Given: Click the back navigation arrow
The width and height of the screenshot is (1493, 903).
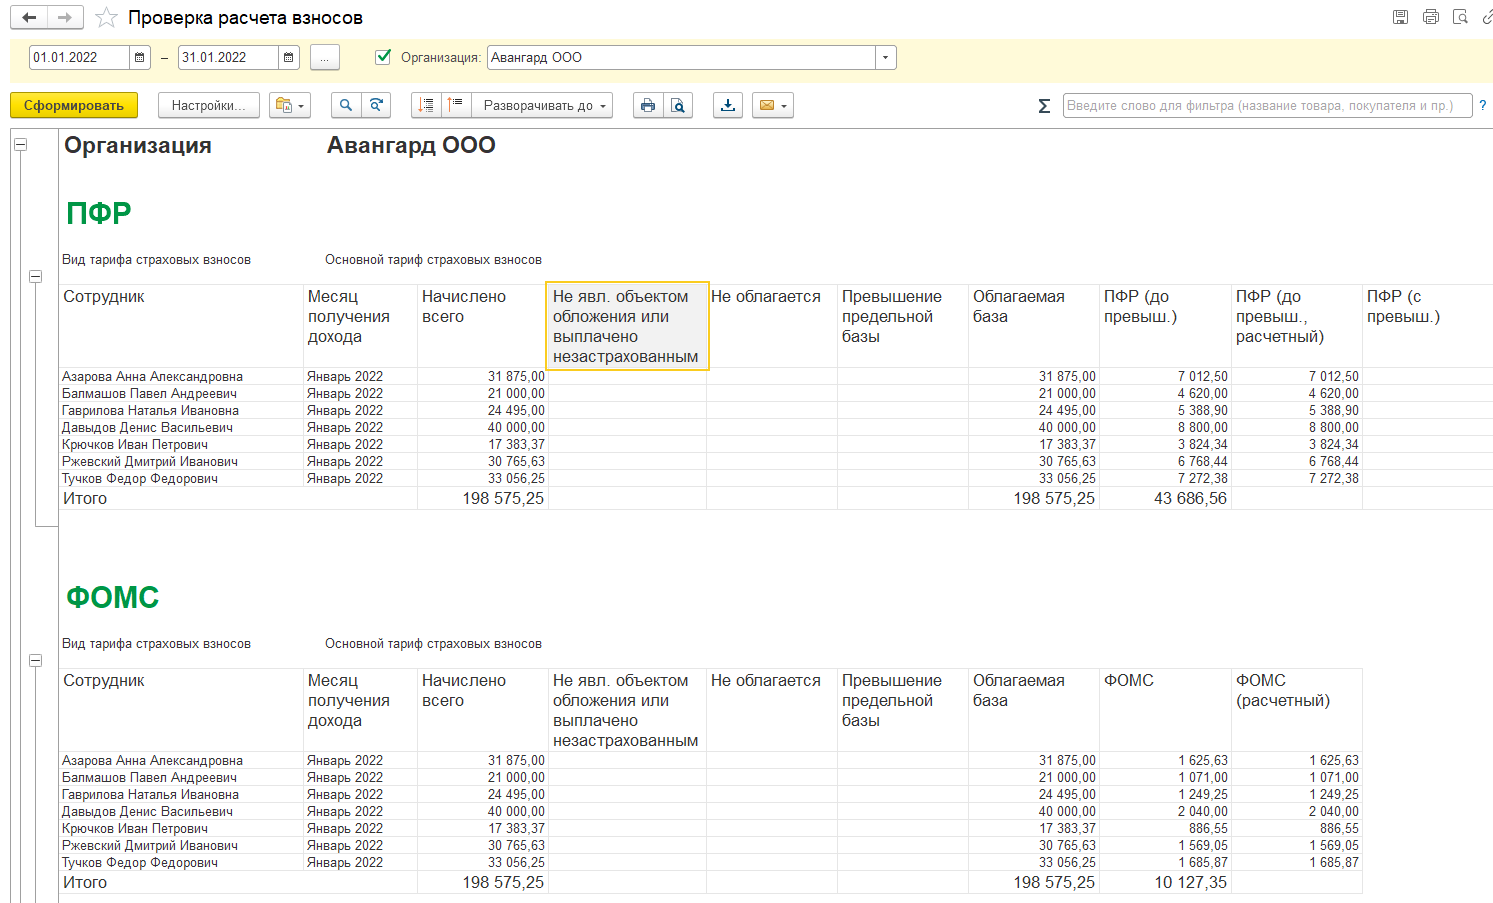Looking at the screenshot, I should click(x=29, y=17).
